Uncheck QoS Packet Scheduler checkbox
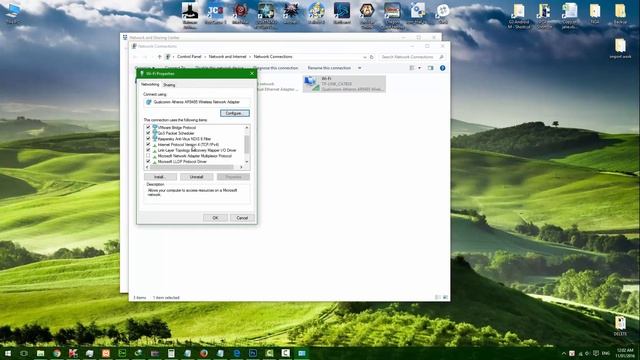 [148, 133]
